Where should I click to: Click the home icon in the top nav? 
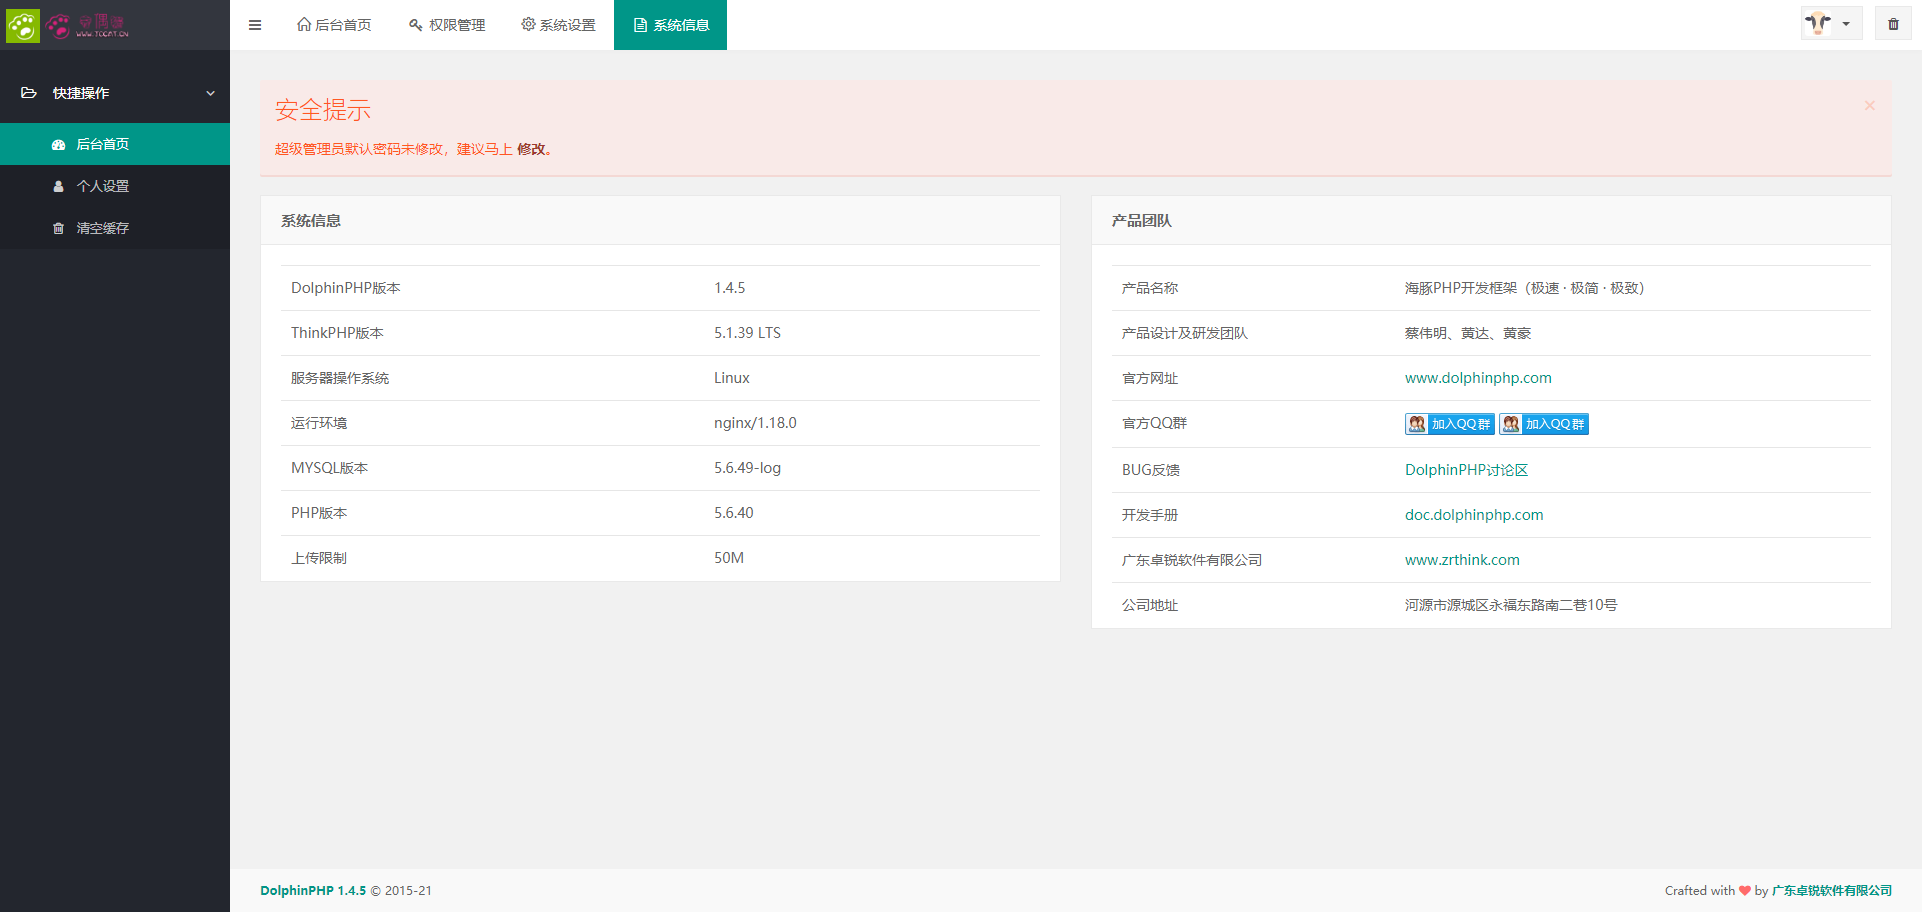coord(304,24)
